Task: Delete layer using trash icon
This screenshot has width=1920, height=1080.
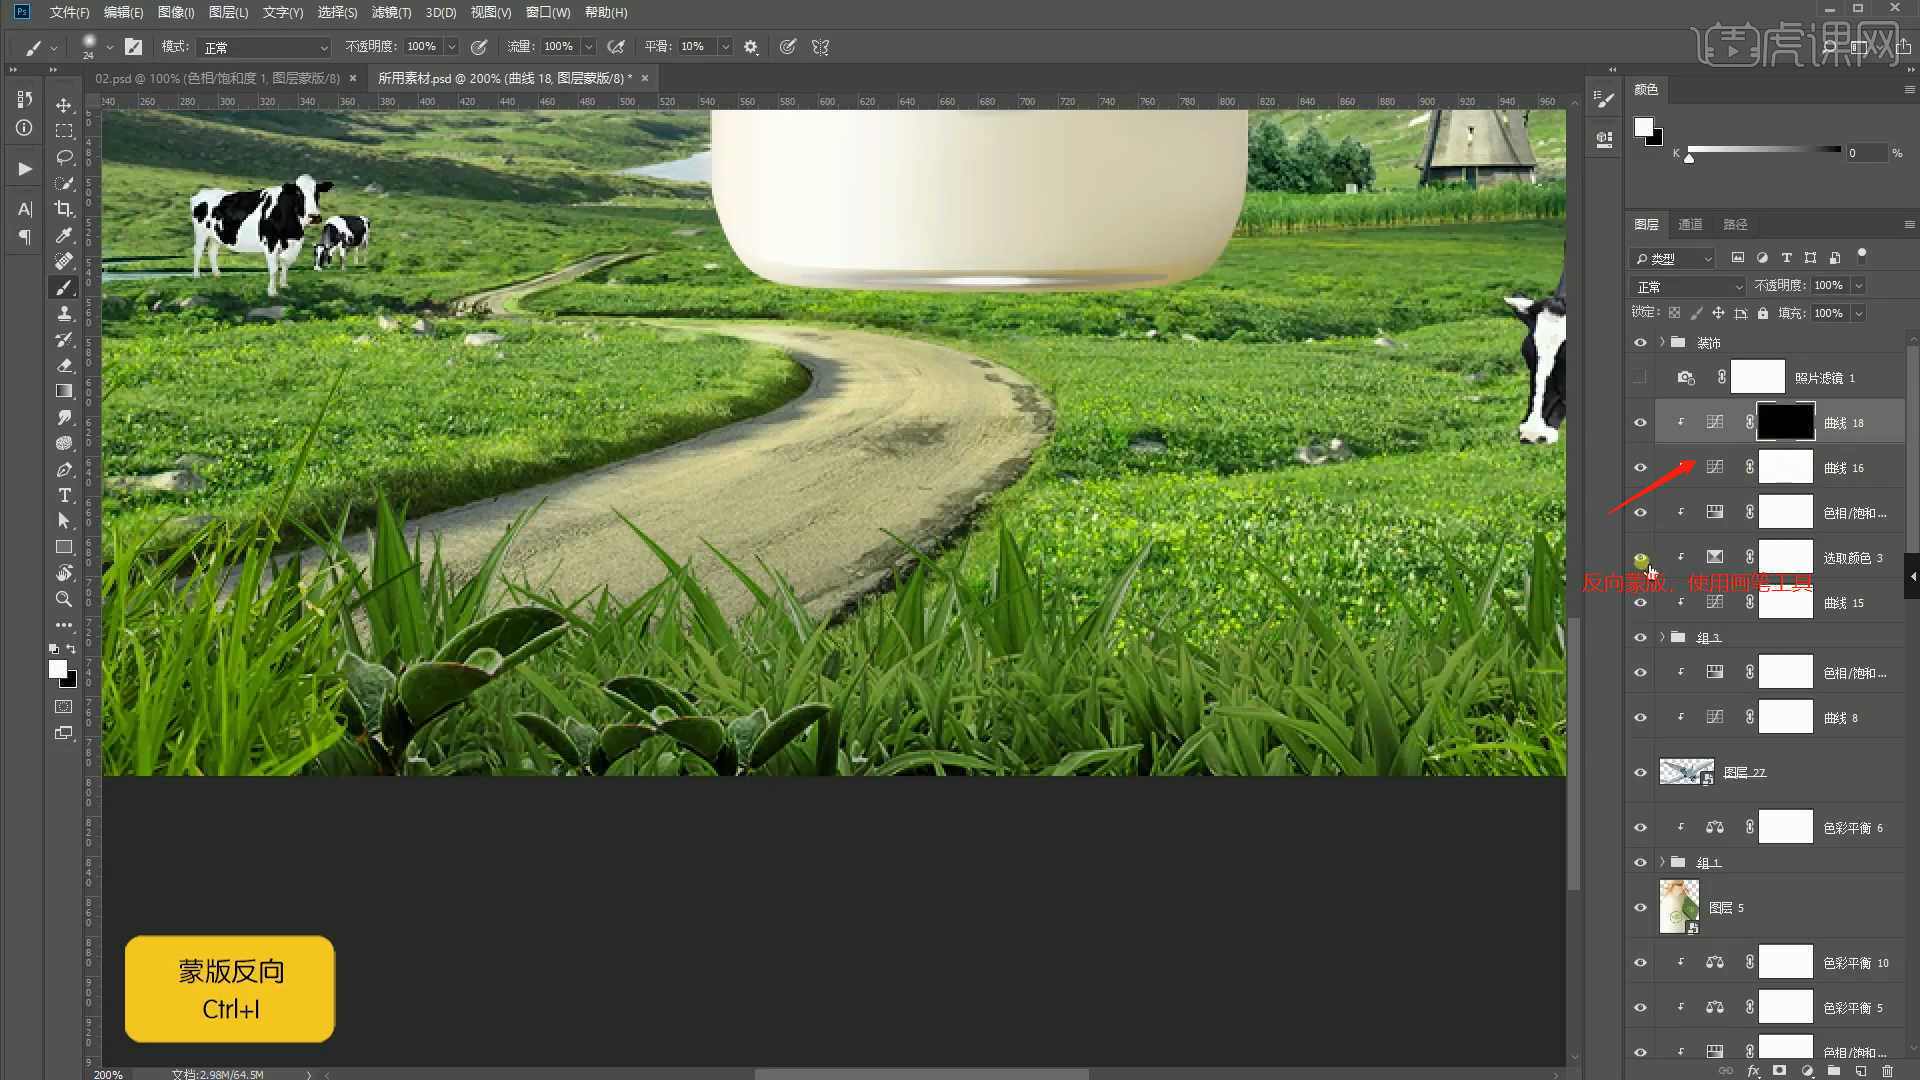Action: coord(1887,1070)
